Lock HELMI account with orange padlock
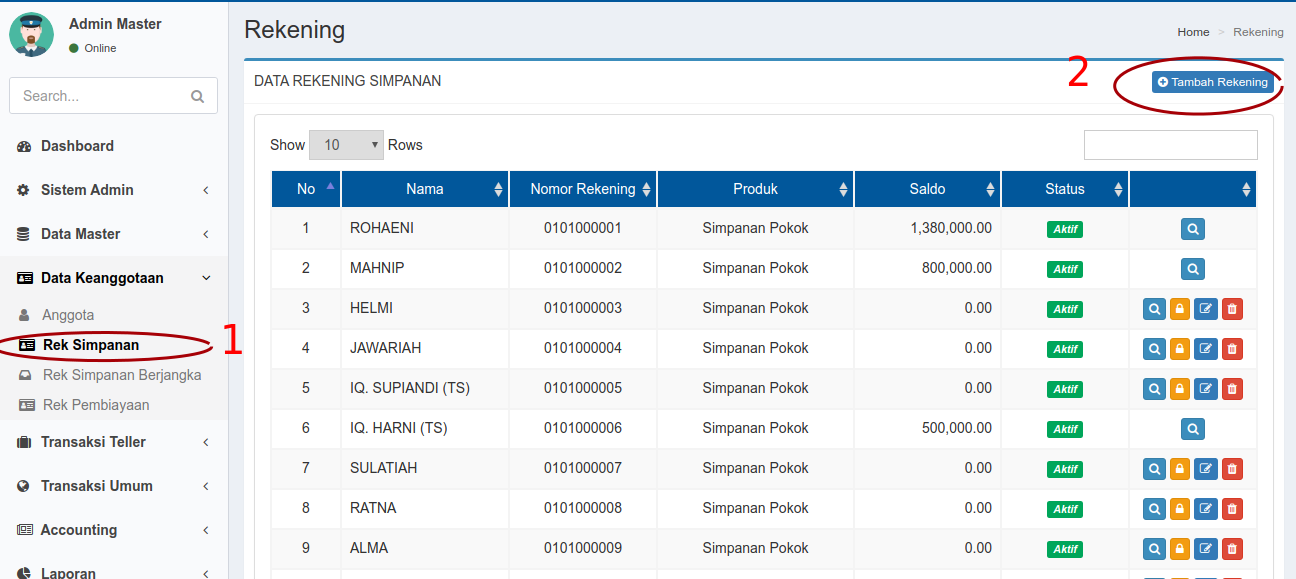1296x579 pixels. [1180, 309]
